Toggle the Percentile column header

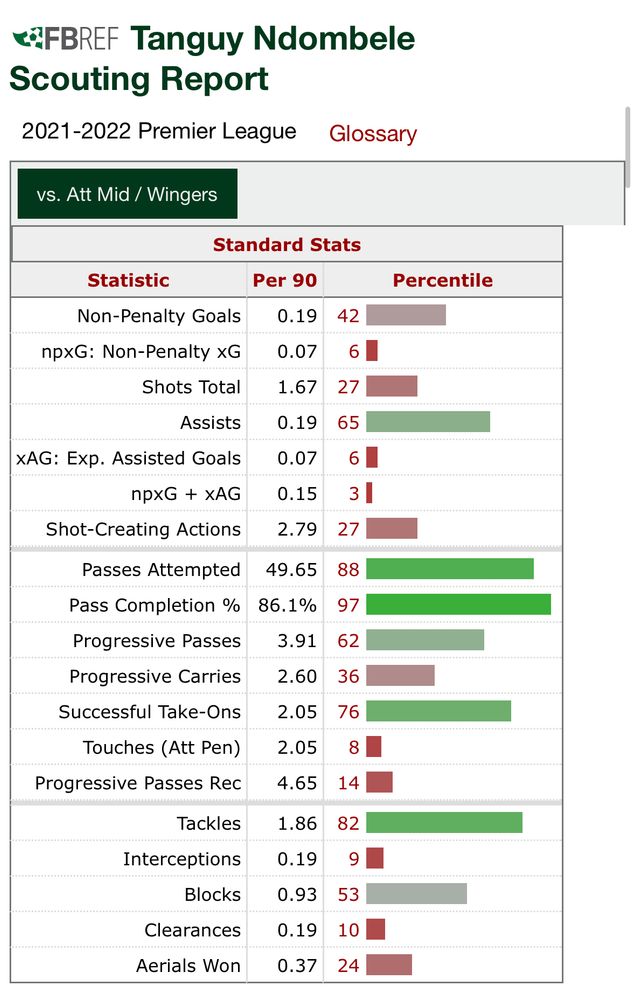443,279
